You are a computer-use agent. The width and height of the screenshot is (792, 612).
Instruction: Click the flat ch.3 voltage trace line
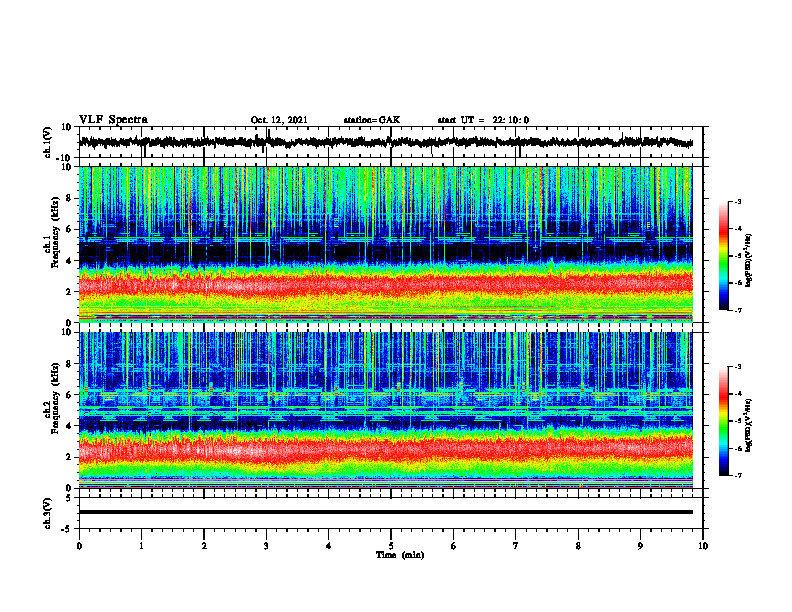(385, 512)
